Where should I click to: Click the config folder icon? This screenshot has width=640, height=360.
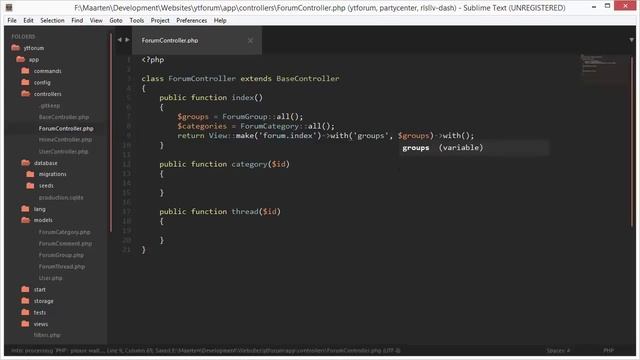click(25, 82)
